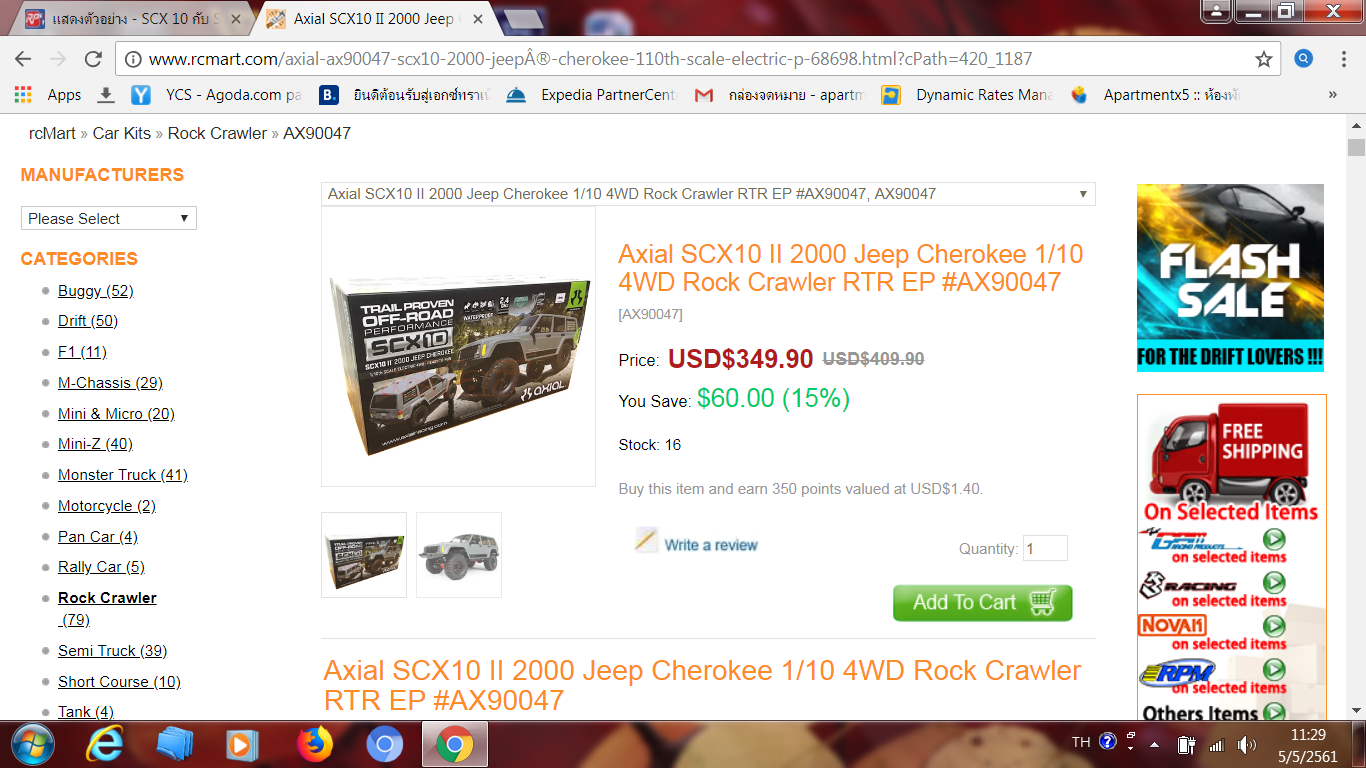The height and width of the screenshot is (768, 1366).
Task: Click the pencil icon next to Write a review
Action: [647, 540]
